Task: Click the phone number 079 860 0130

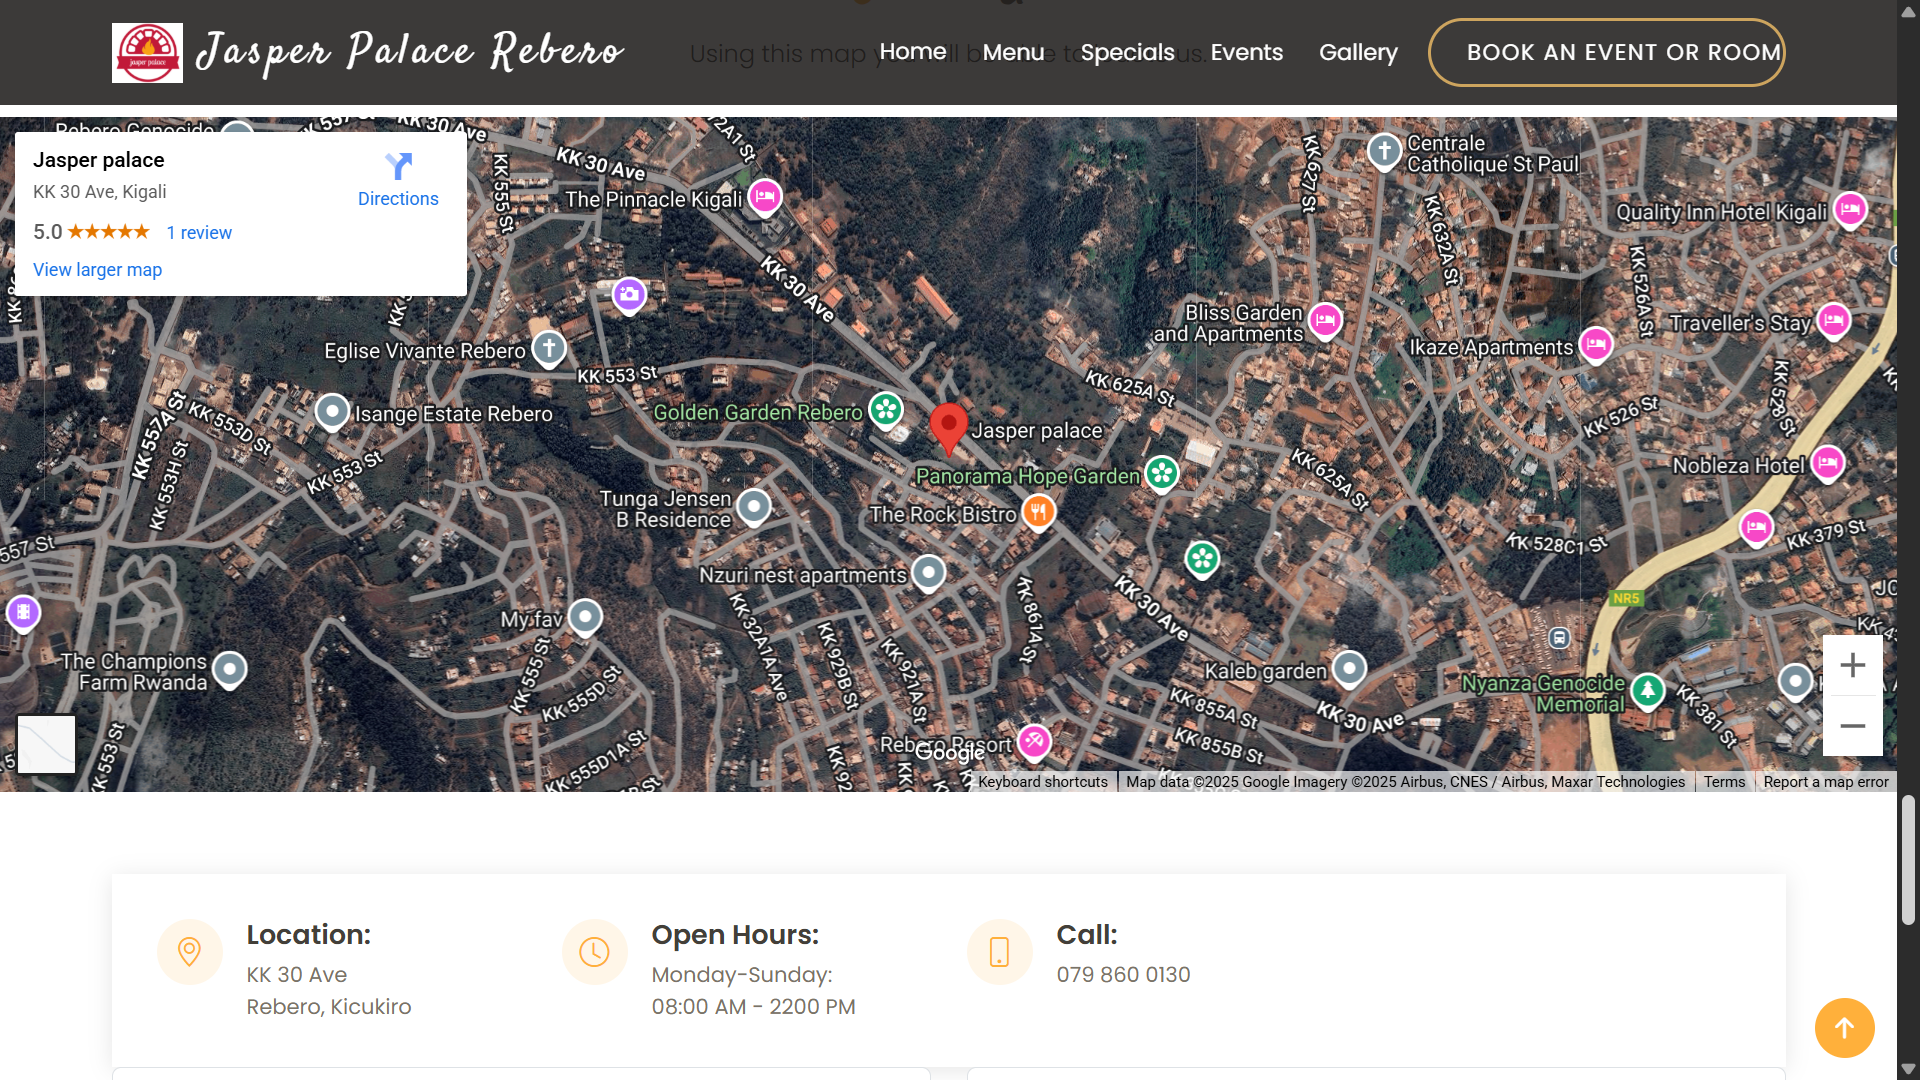Action: [1123, 975]
